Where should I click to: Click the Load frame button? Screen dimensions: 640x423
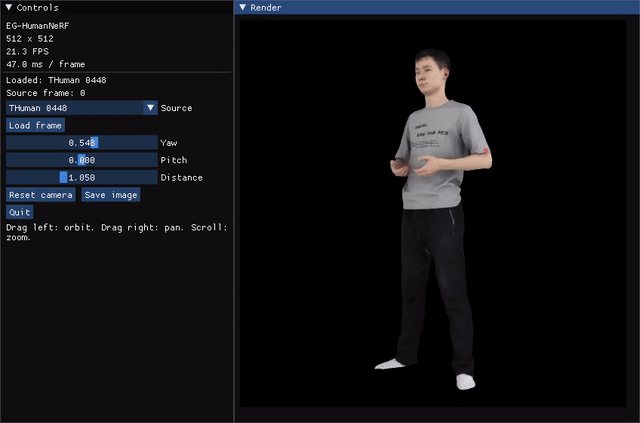click(36, 125)
